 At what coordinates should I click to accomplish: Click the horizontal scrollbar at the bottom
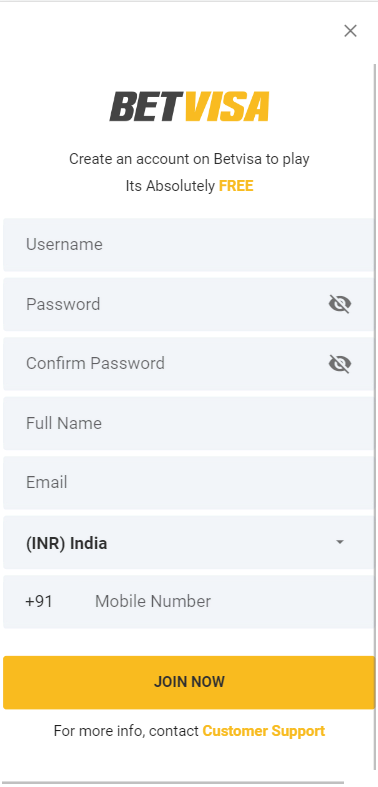(x=172, y=782)
